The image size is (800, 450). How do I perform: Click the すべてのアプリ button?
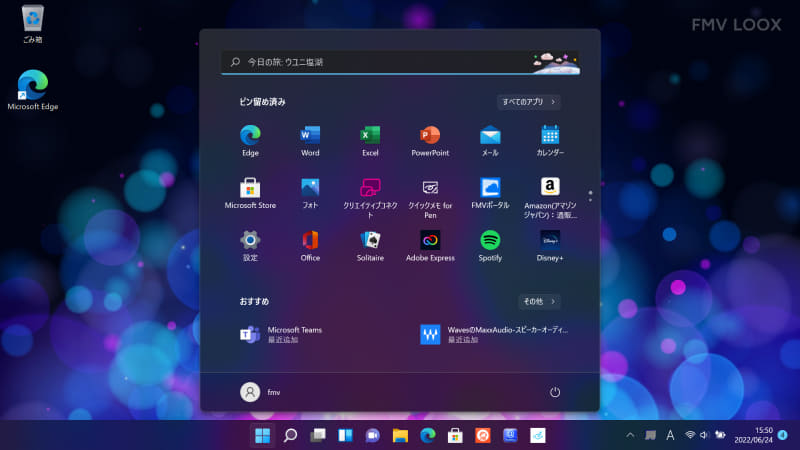point(529,102)
